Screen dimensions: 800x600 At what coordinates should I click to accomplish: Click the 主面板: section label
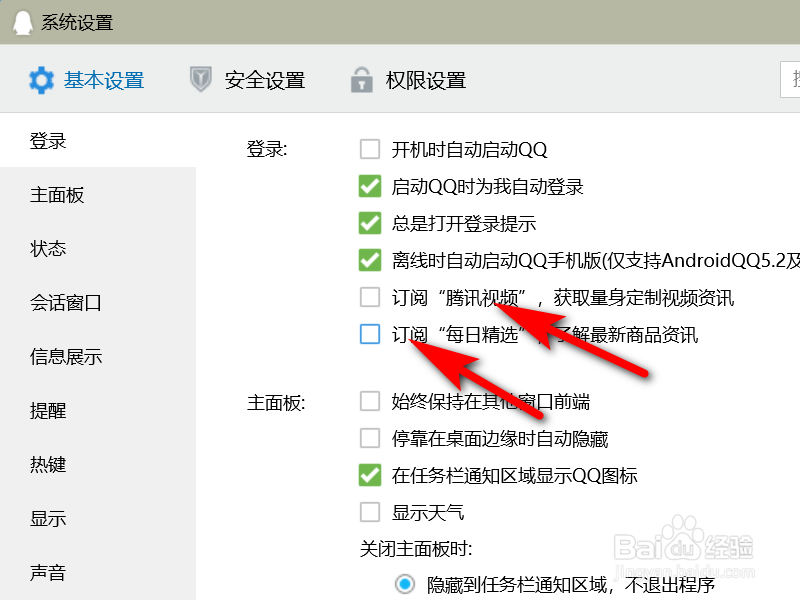point(276,403)
